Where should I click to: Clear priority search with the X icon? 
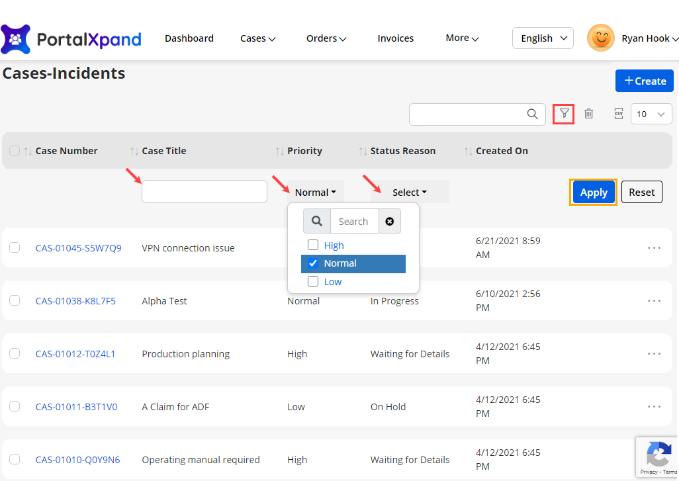point(389,222)
